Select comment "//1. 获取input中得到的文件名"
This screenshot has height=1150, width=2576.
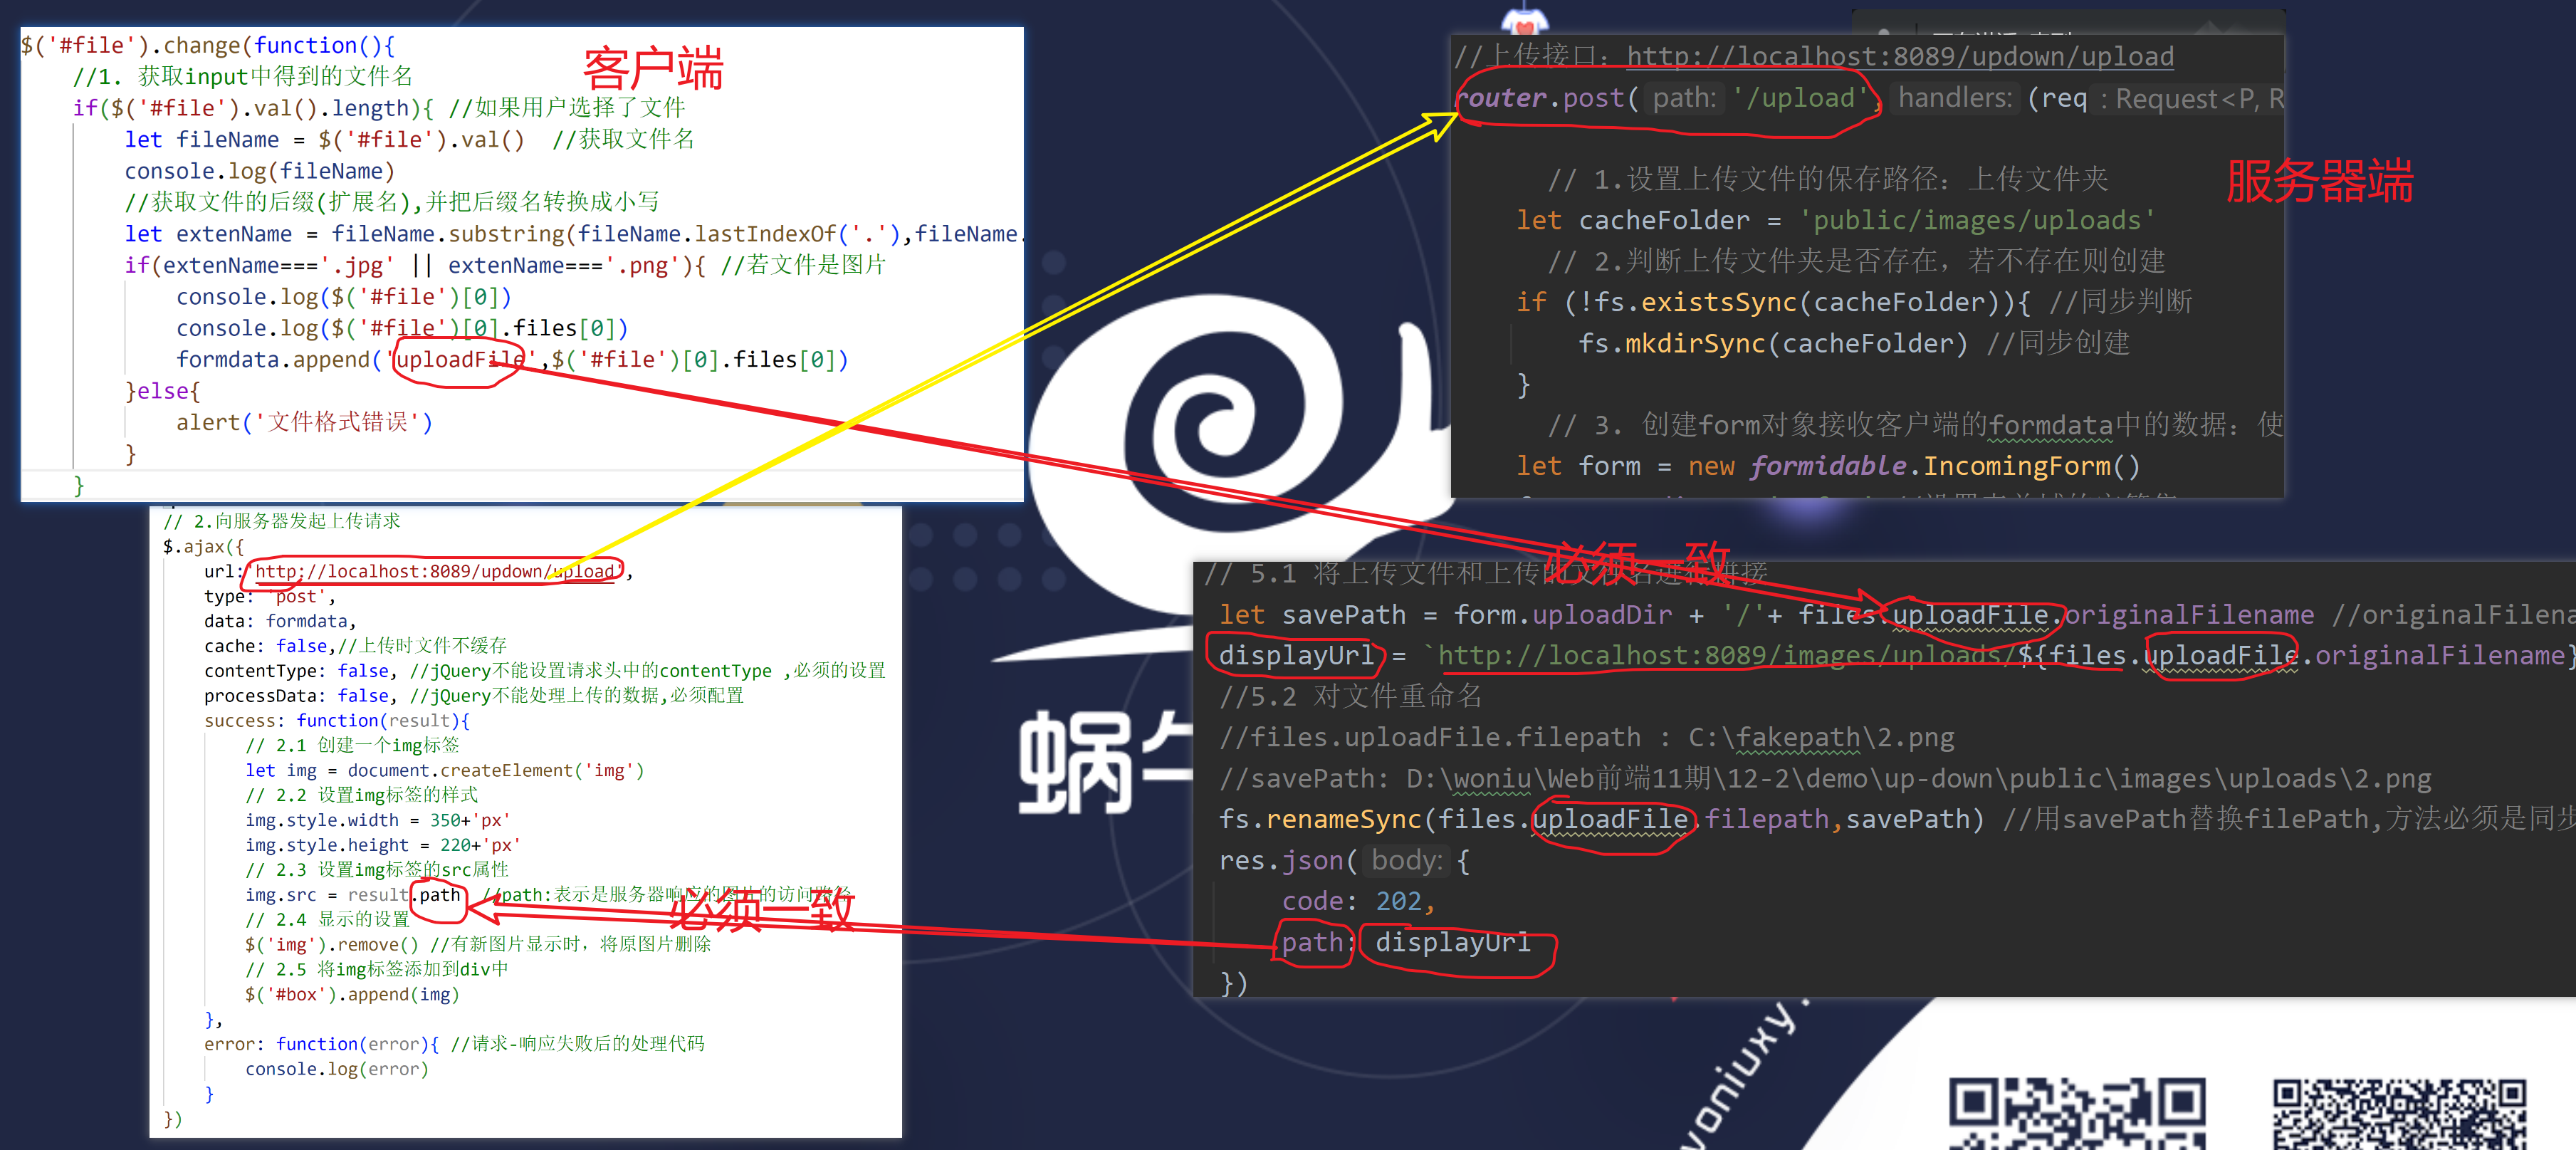(242, 76)
